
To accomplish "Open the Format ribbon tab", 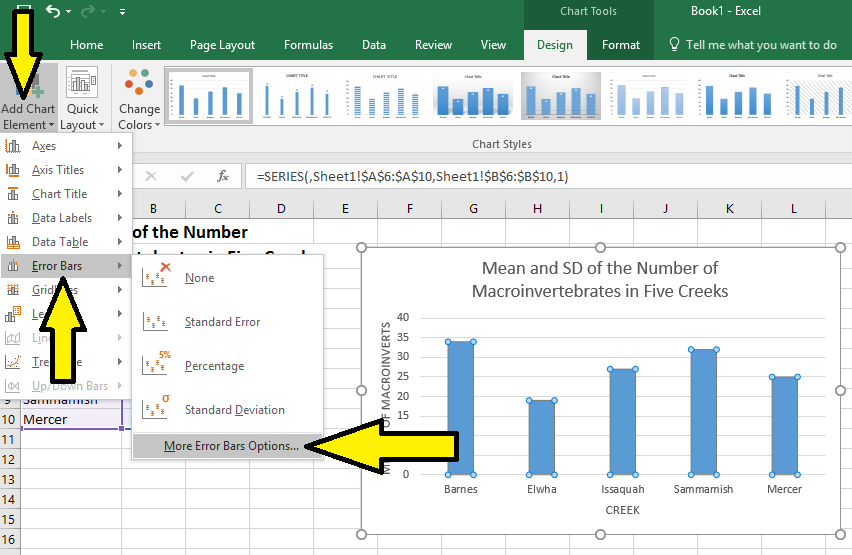I will [x=620, y=45].
